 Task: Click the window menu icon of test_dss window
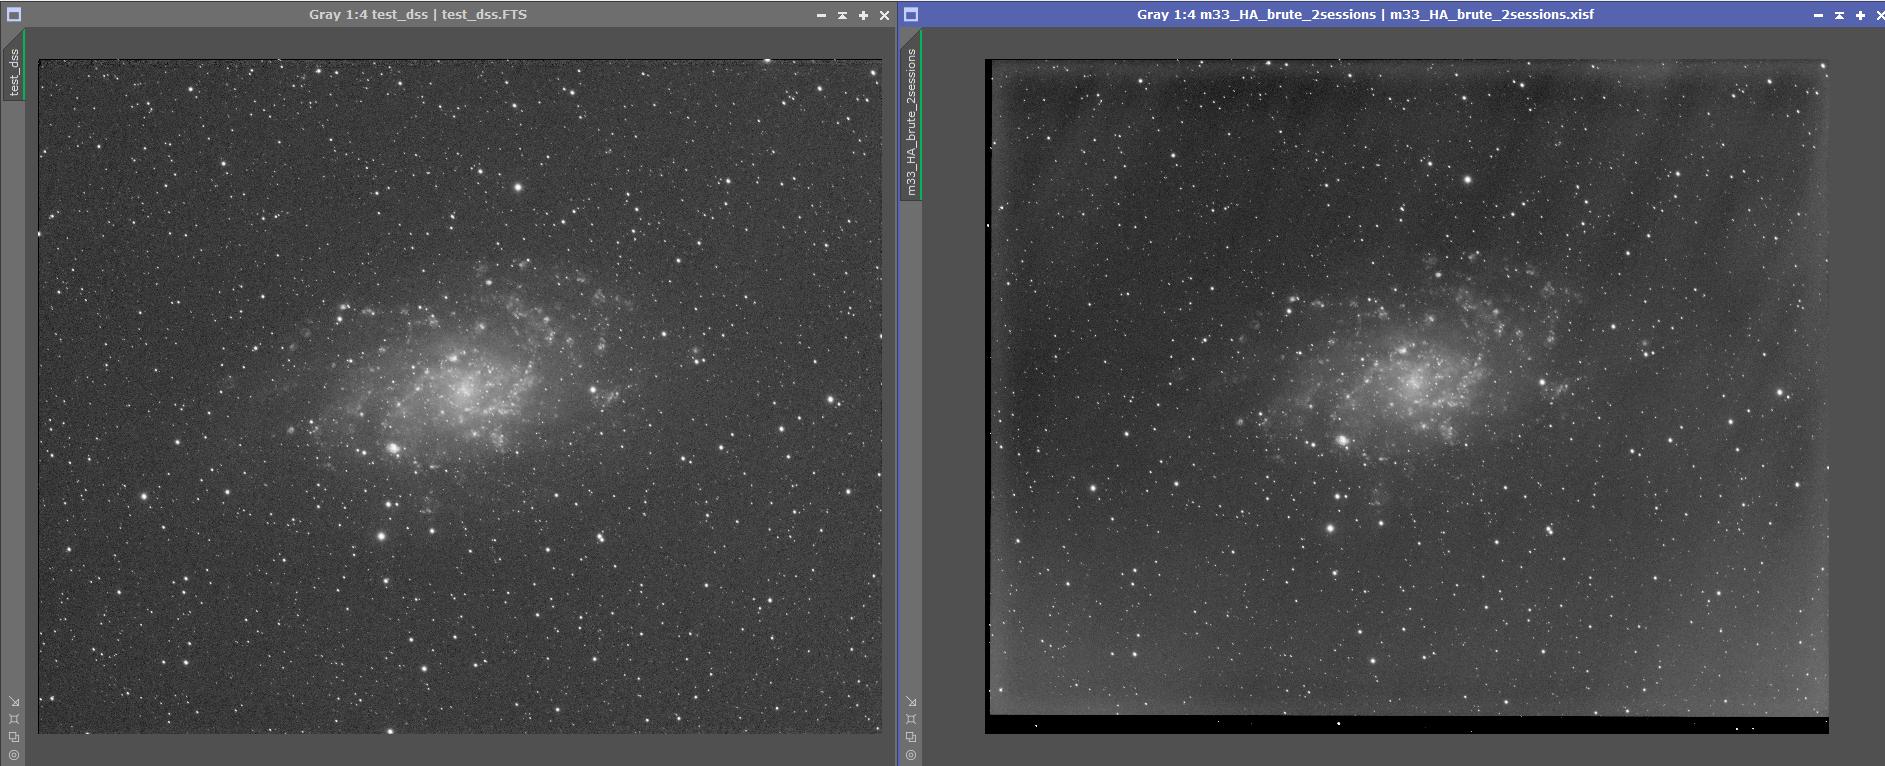tap(14, 15)
